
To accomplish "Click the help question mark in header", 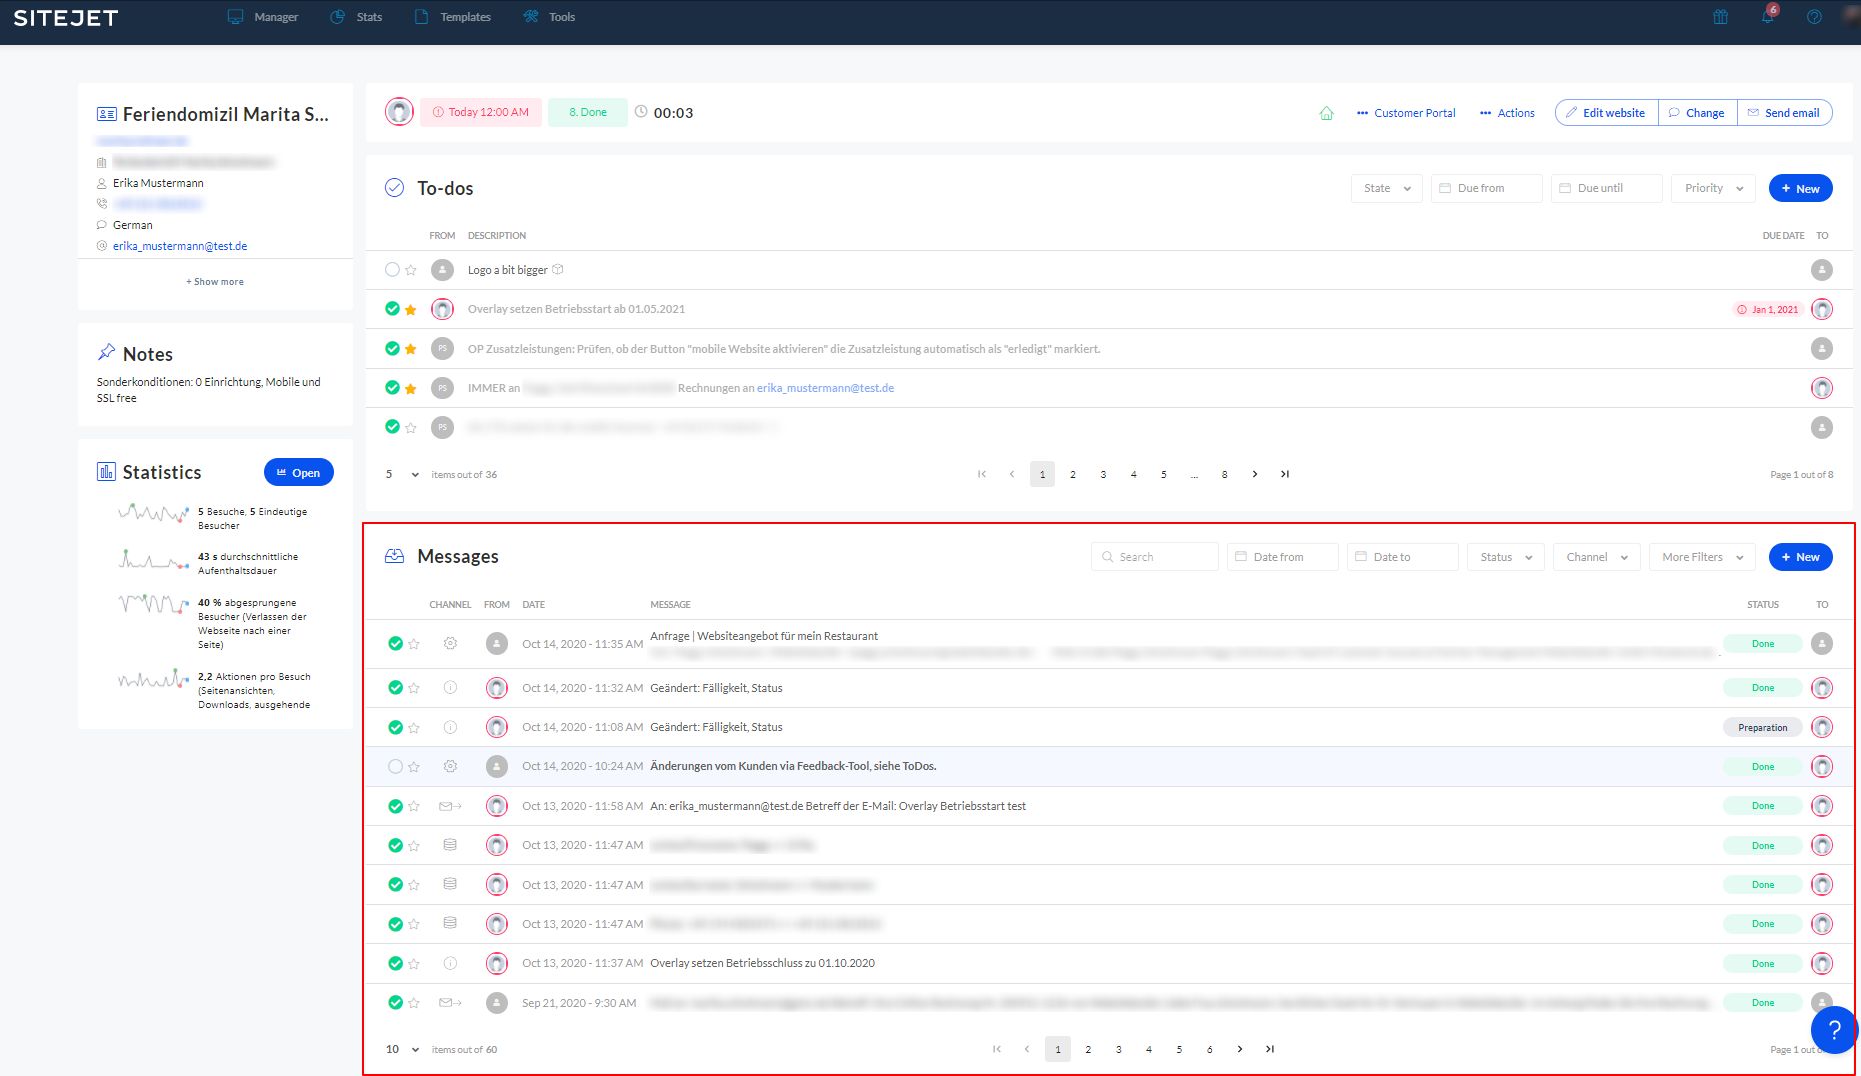I will coord(1814,17).
